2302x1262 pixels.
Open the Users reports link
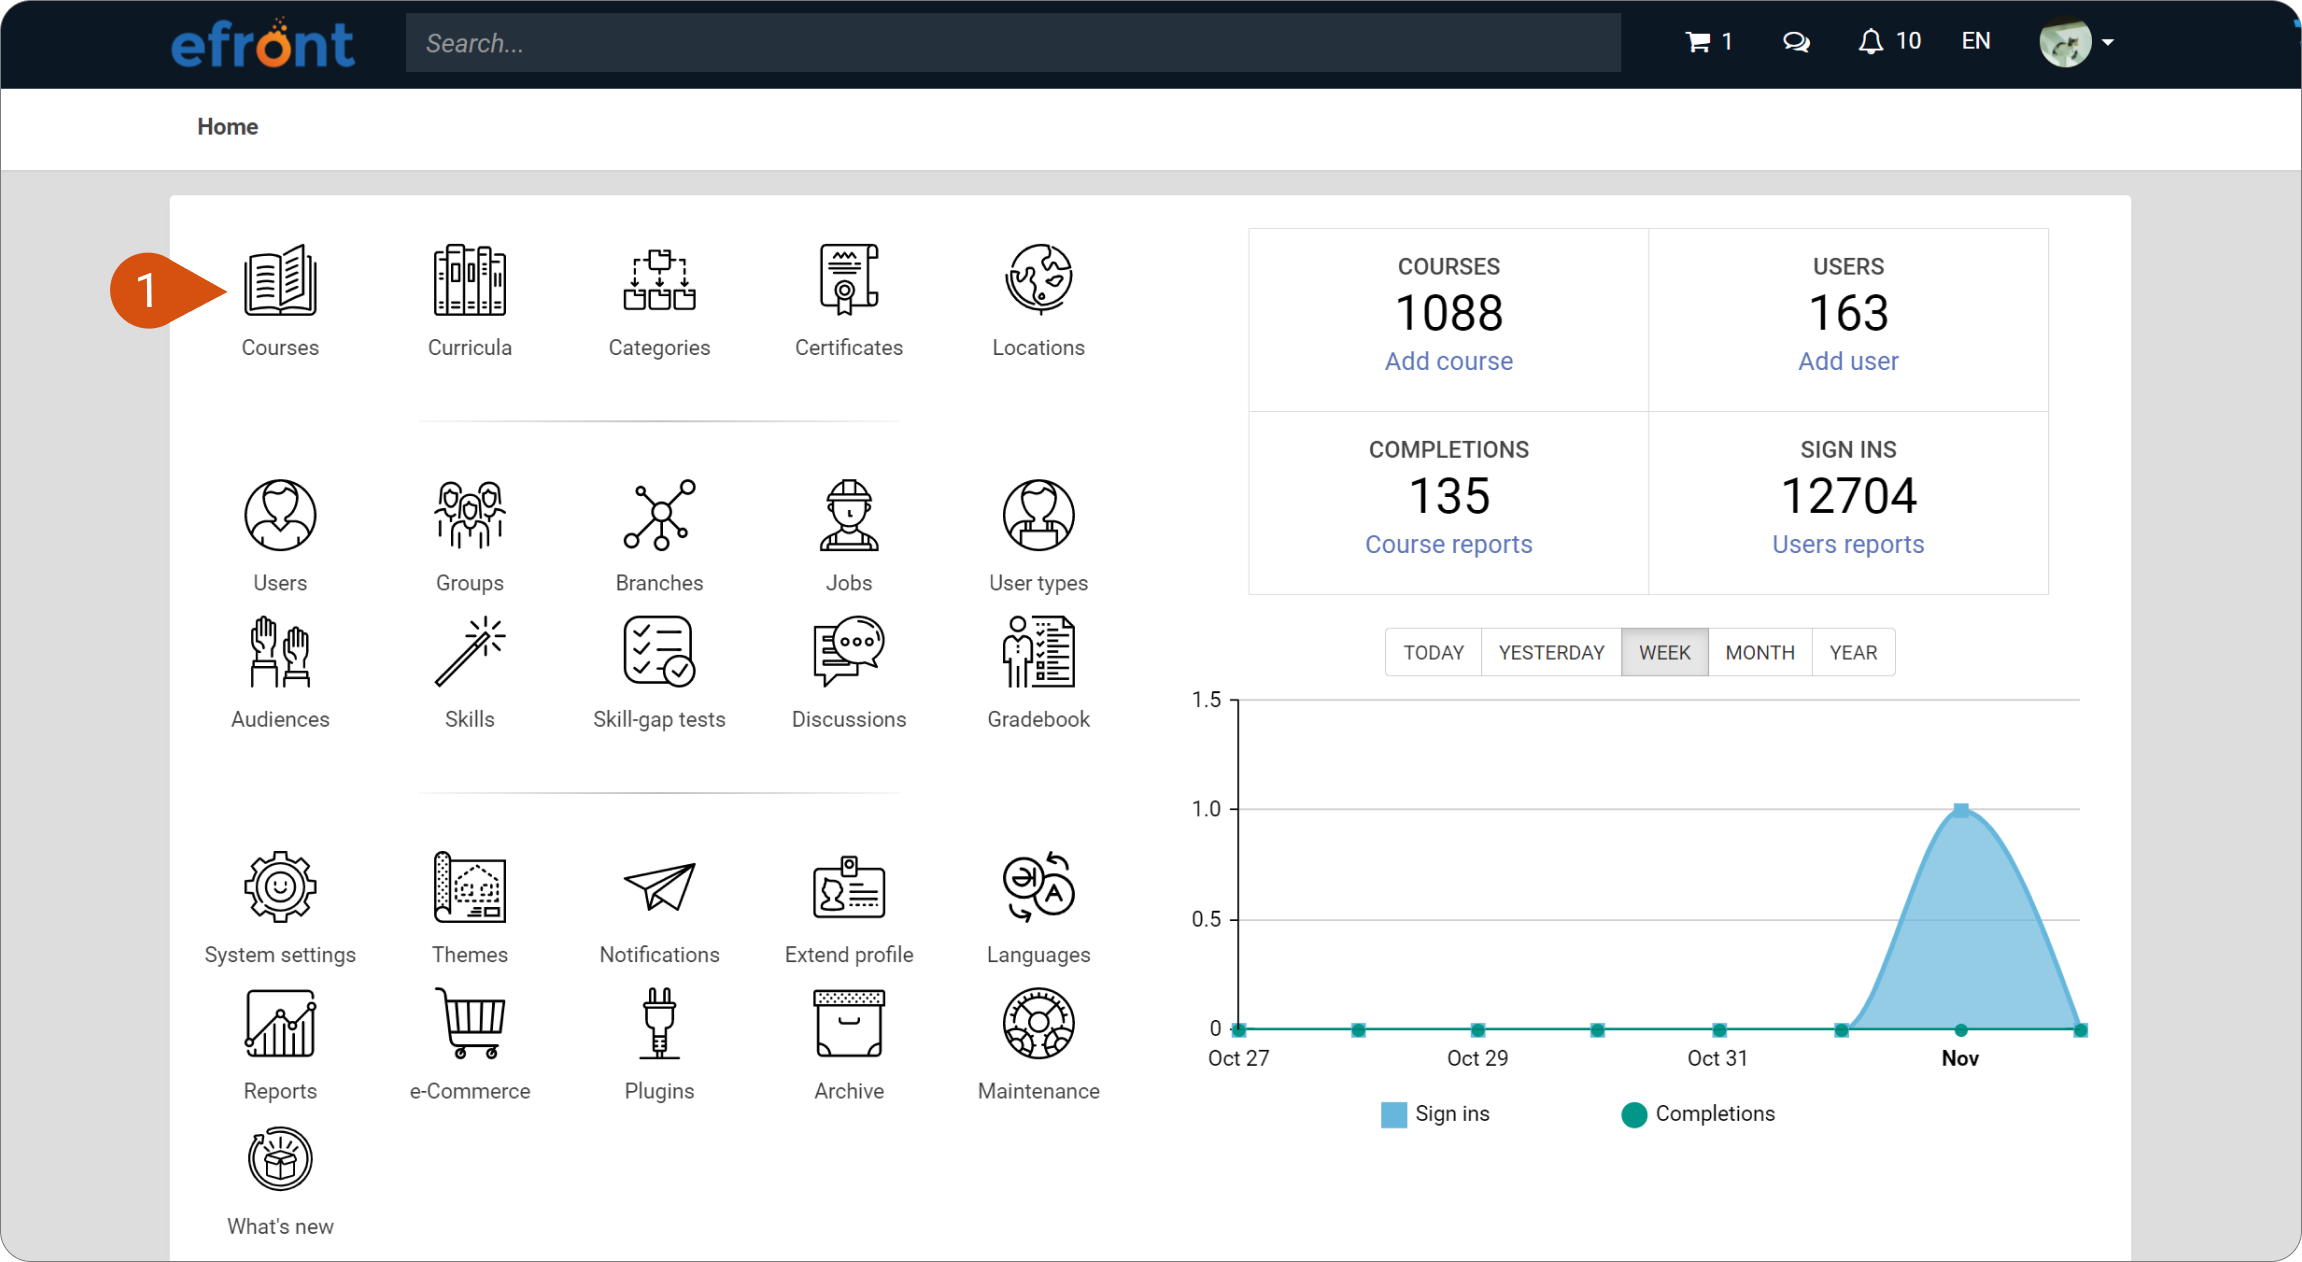(1848, 544)
